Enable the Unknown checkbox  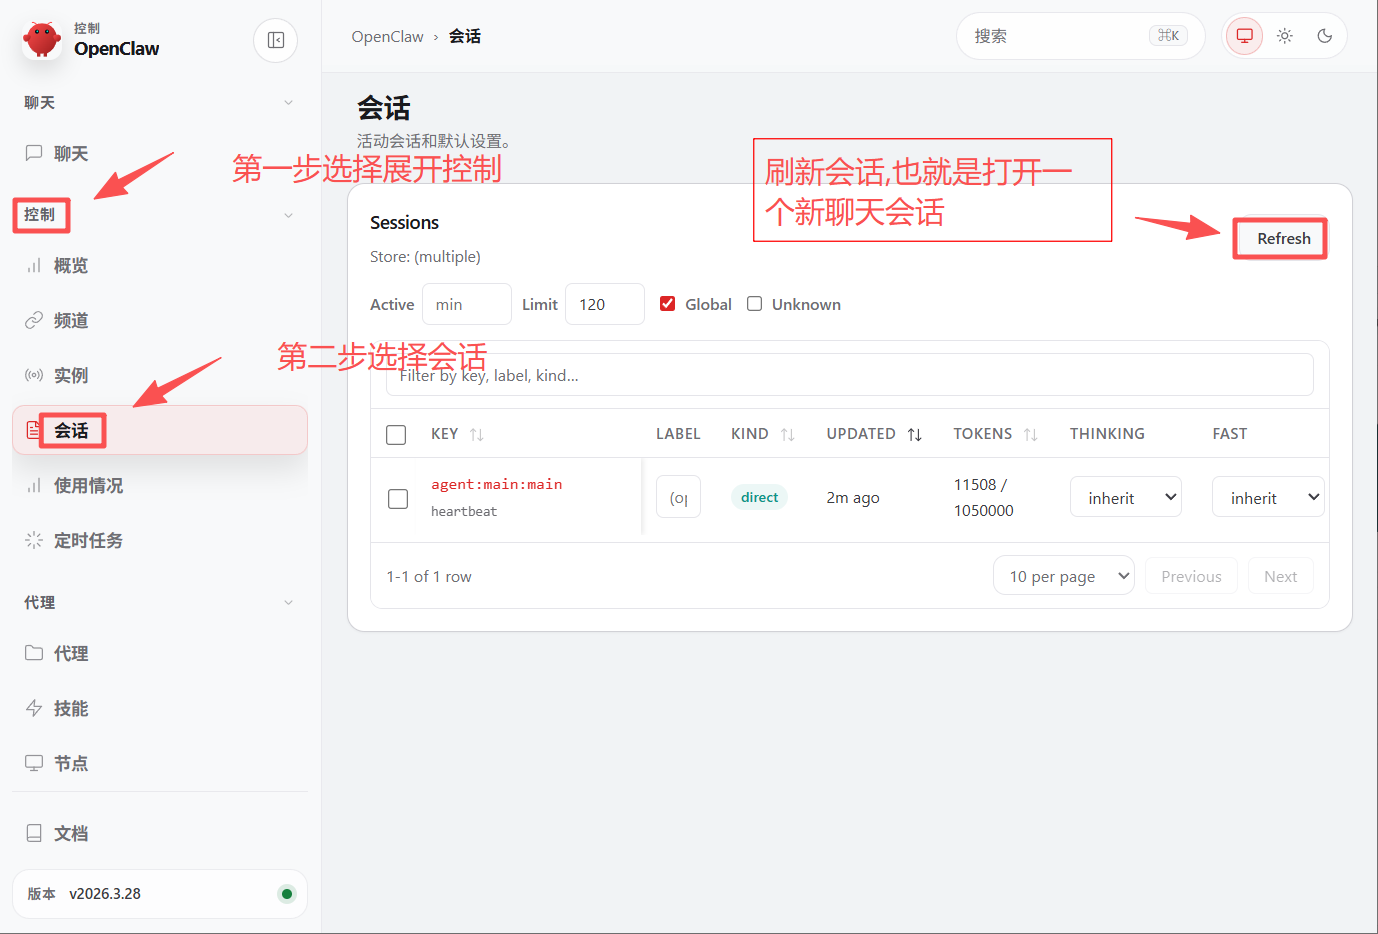tap(755, 304)
